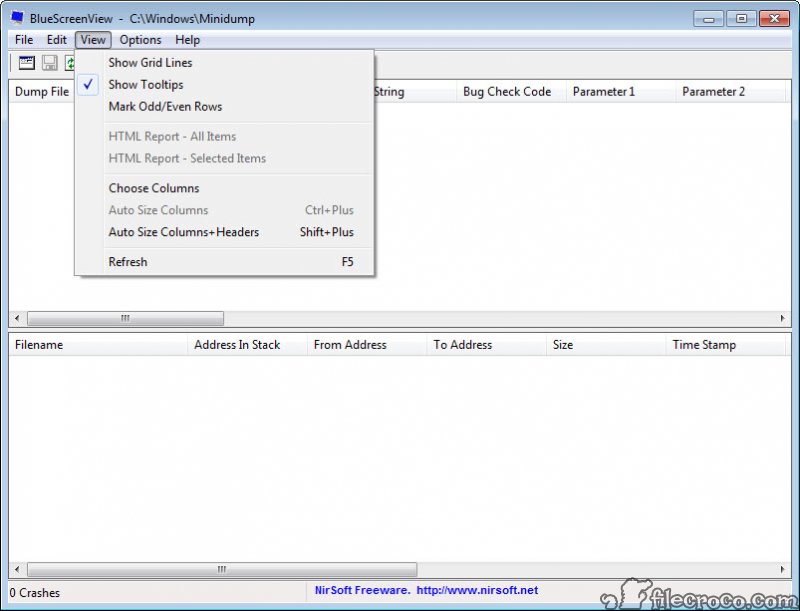Screen dimensions: 800x611
Task: Click lower pane scroll left arrow
Action: 17,569
